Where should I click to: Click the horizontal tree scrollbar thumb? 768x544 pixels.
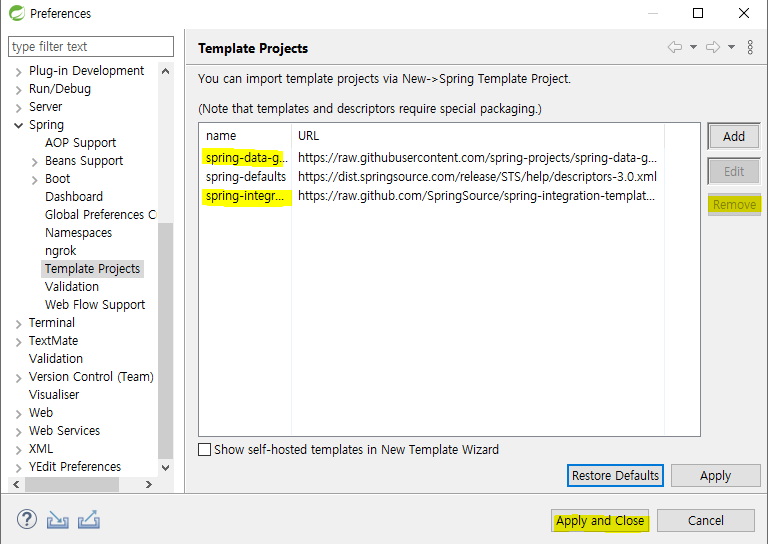coord(72,484)
